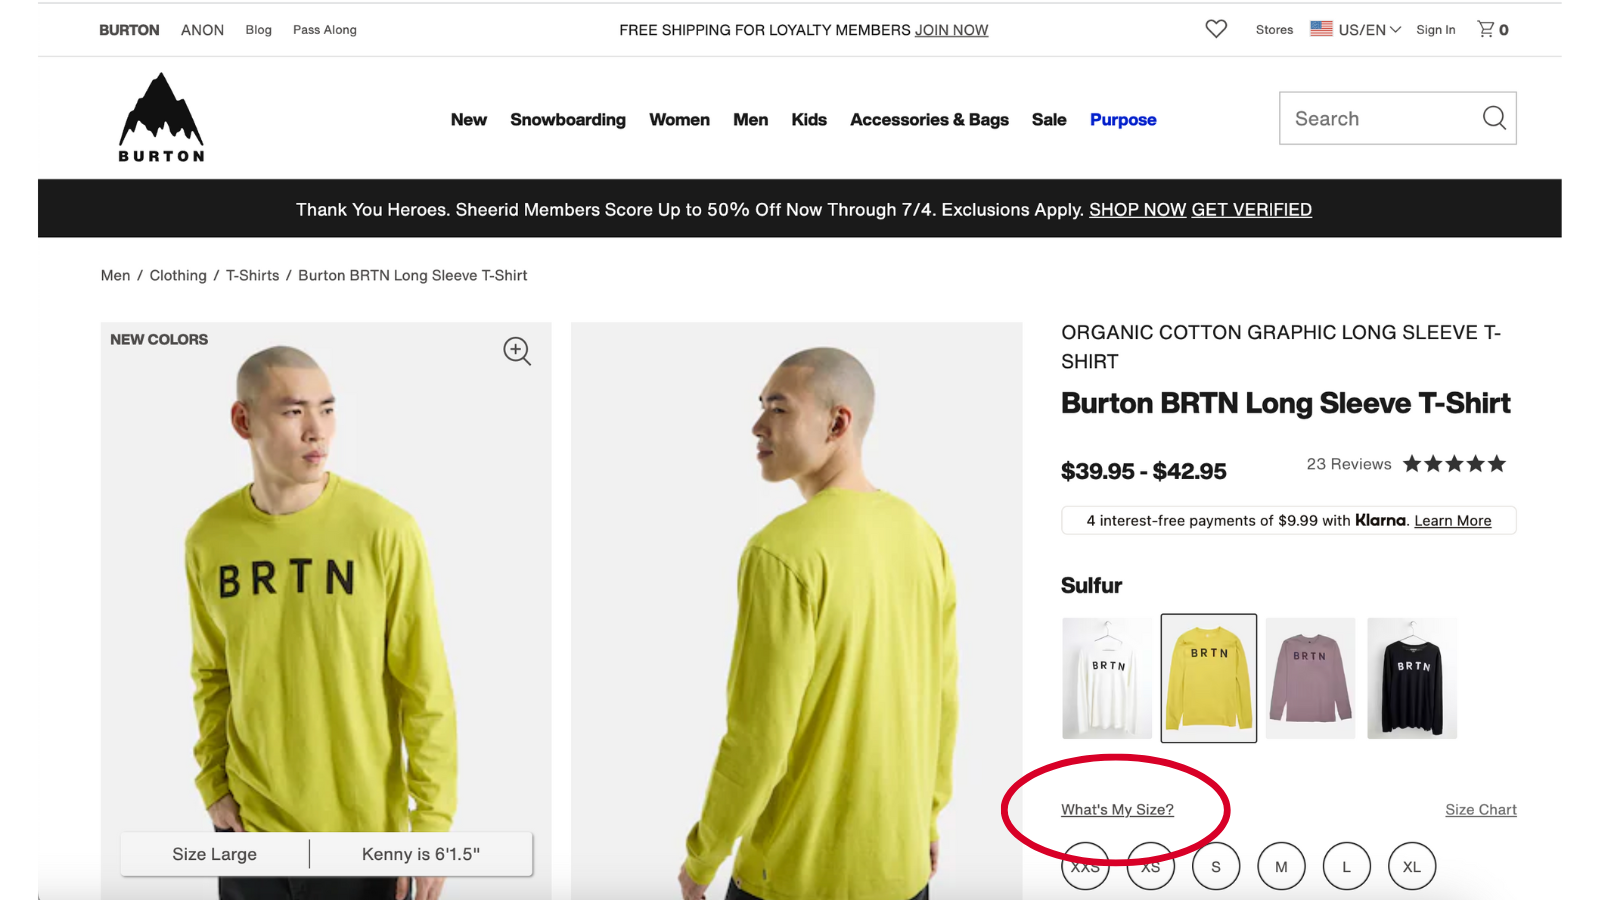Image resolution: width=1600 pixels, height=900 pixels.
Task: Click 23 Reviews link
Action: 1348,464
